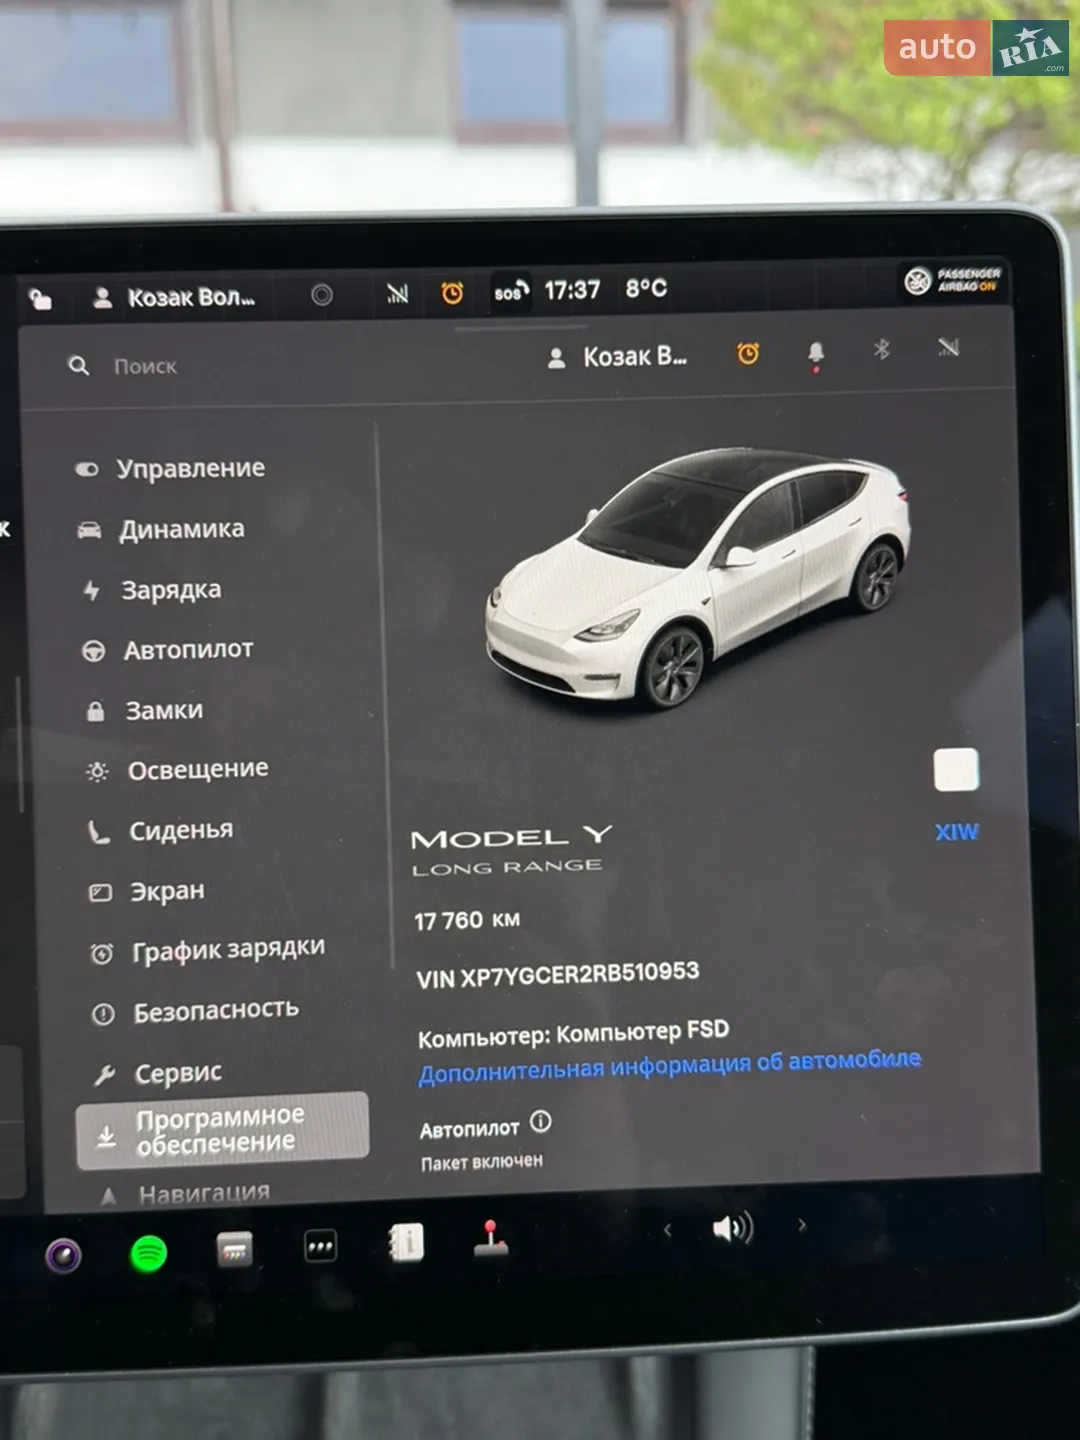Tap the orange alarm clock icon in settings header

(x=748, y=353)
